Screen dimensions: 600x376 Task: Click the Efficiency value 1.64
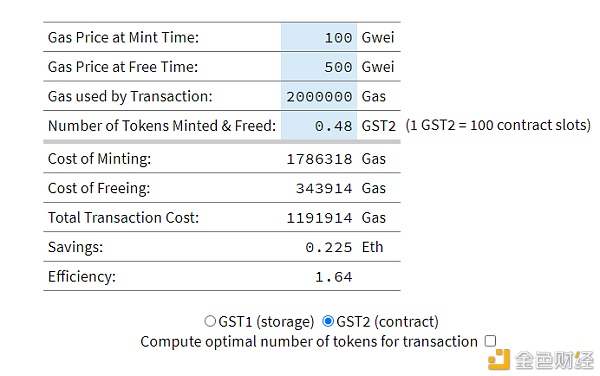point(333,277)
